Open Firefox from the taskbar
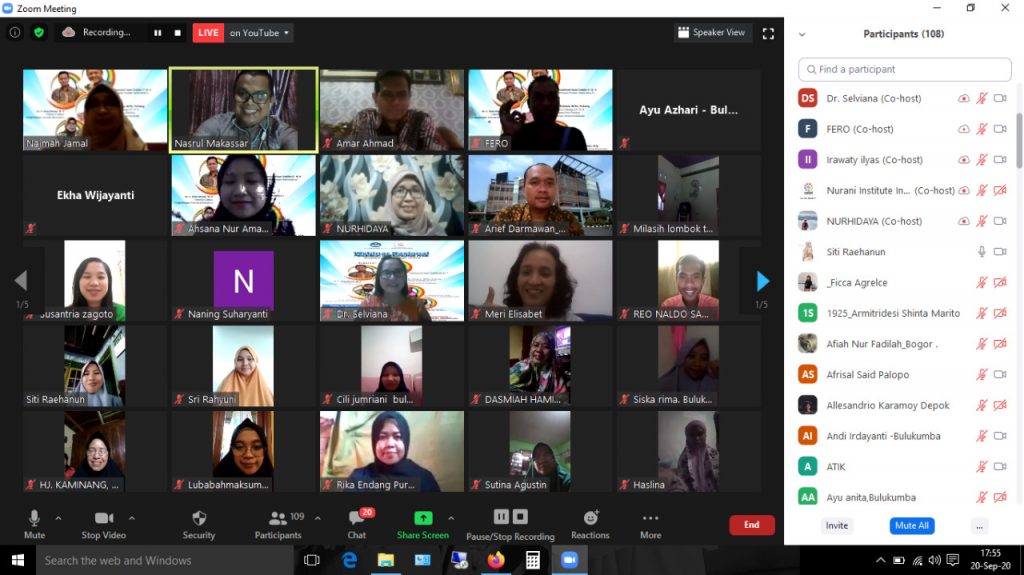Image resolution: width=1024 pixels, height=575 pixels. (496, 560)
